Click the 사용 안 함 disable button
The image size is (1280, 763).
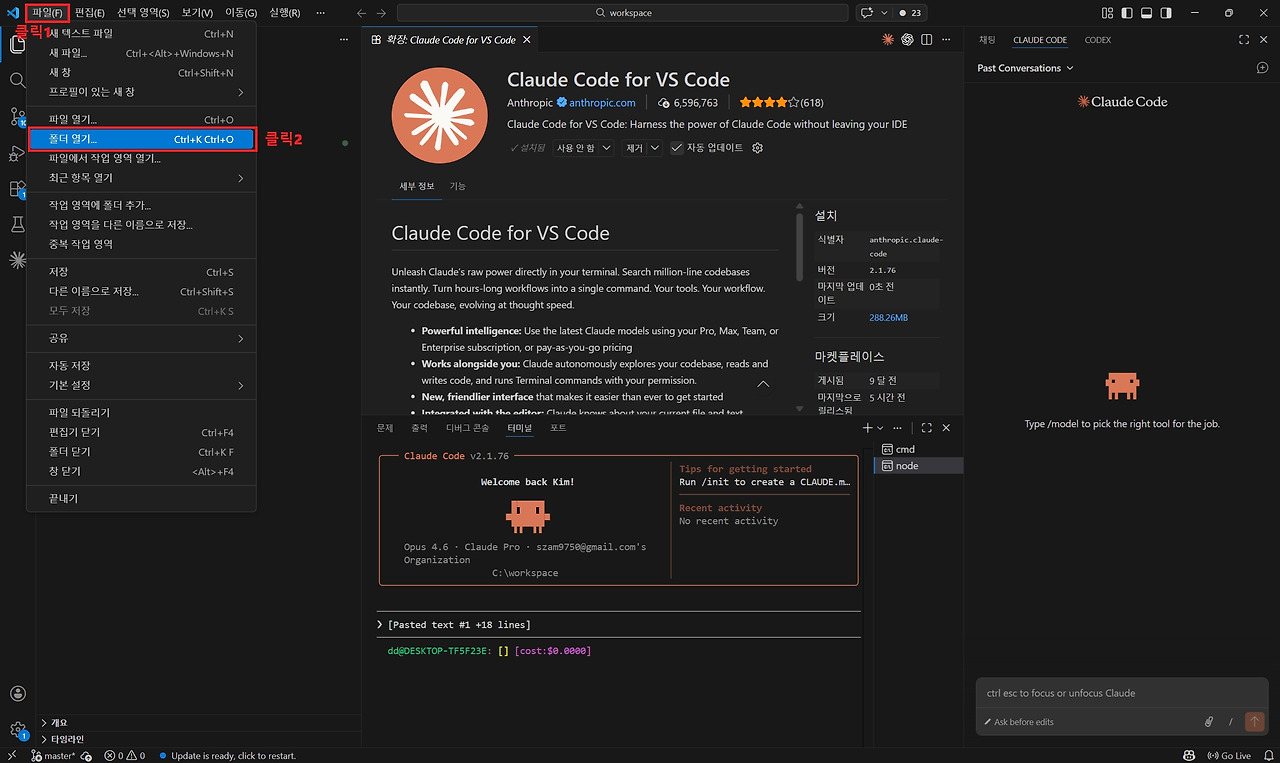click(x=575, y=148)
